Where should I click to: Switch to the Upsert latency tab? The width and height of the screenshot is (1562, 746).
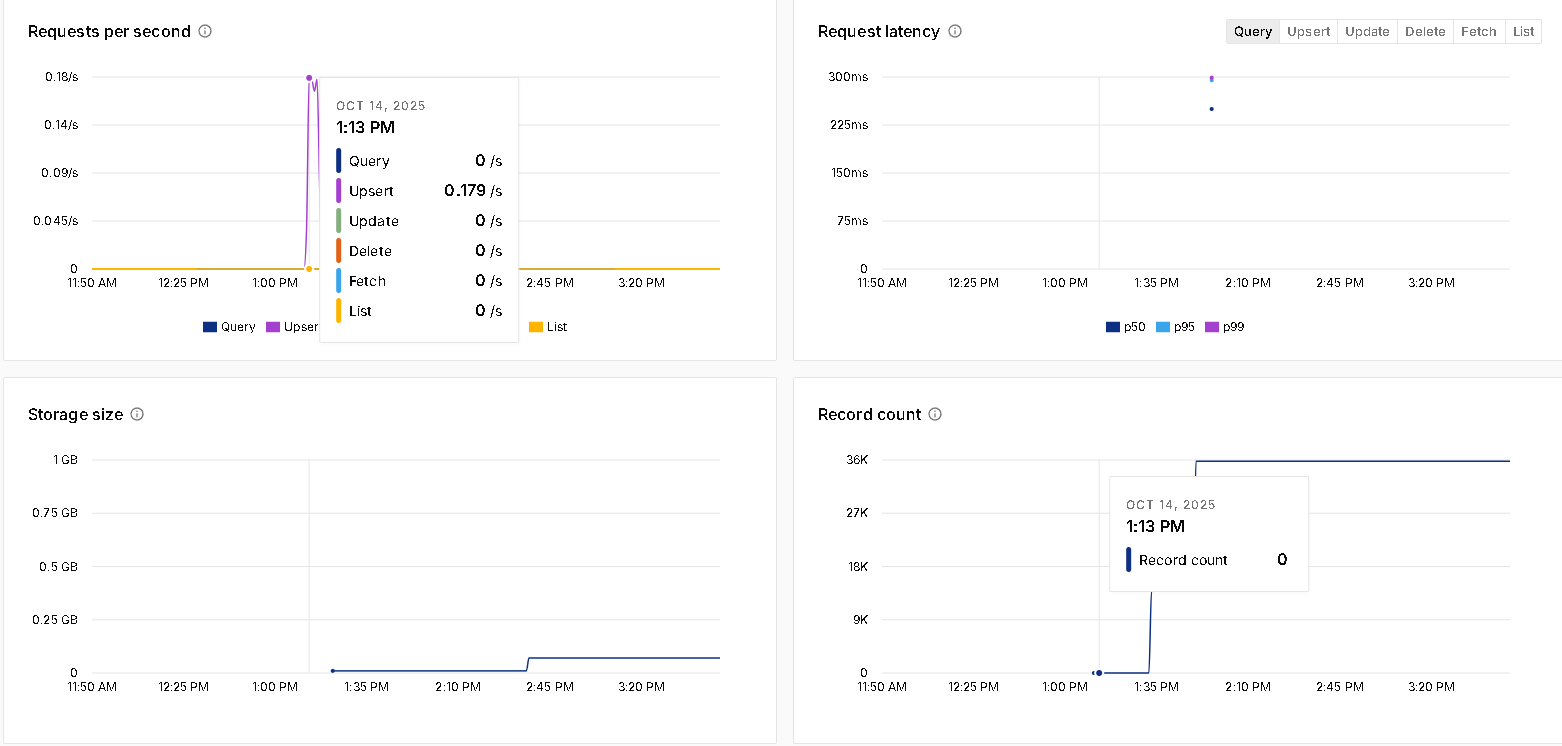tap(1308, 32)
